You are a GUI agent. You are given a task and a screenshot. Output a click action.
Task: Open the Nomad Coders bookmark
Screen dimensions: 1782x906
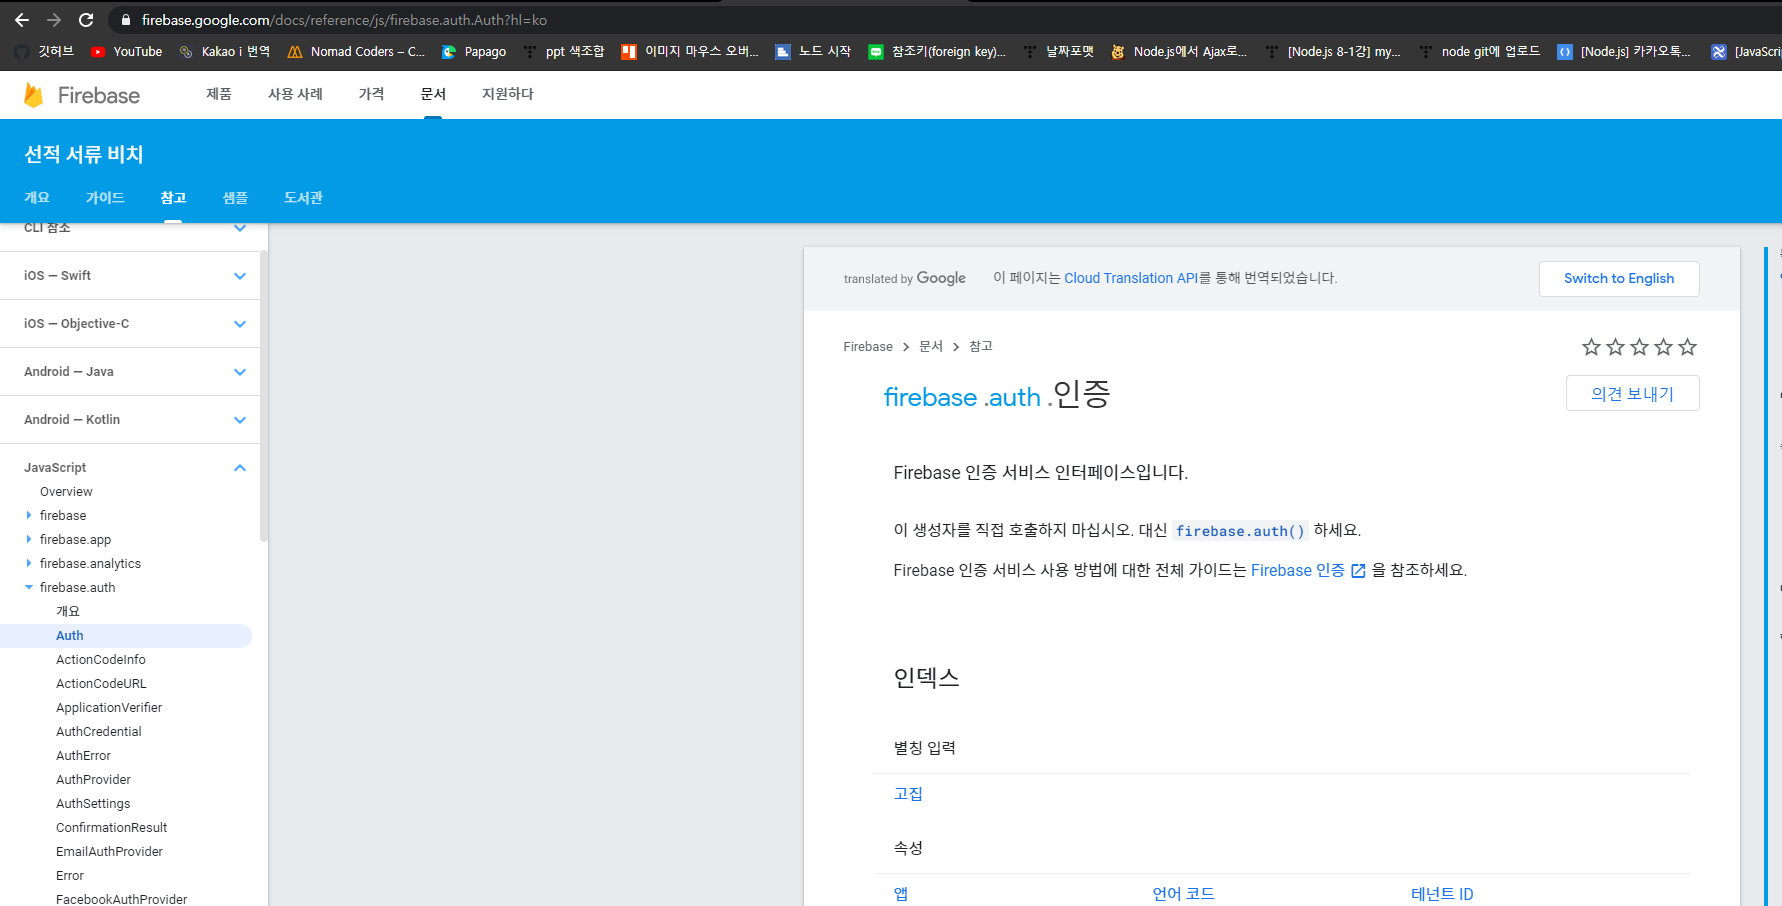pyautogui.click(x=356, y=52)
